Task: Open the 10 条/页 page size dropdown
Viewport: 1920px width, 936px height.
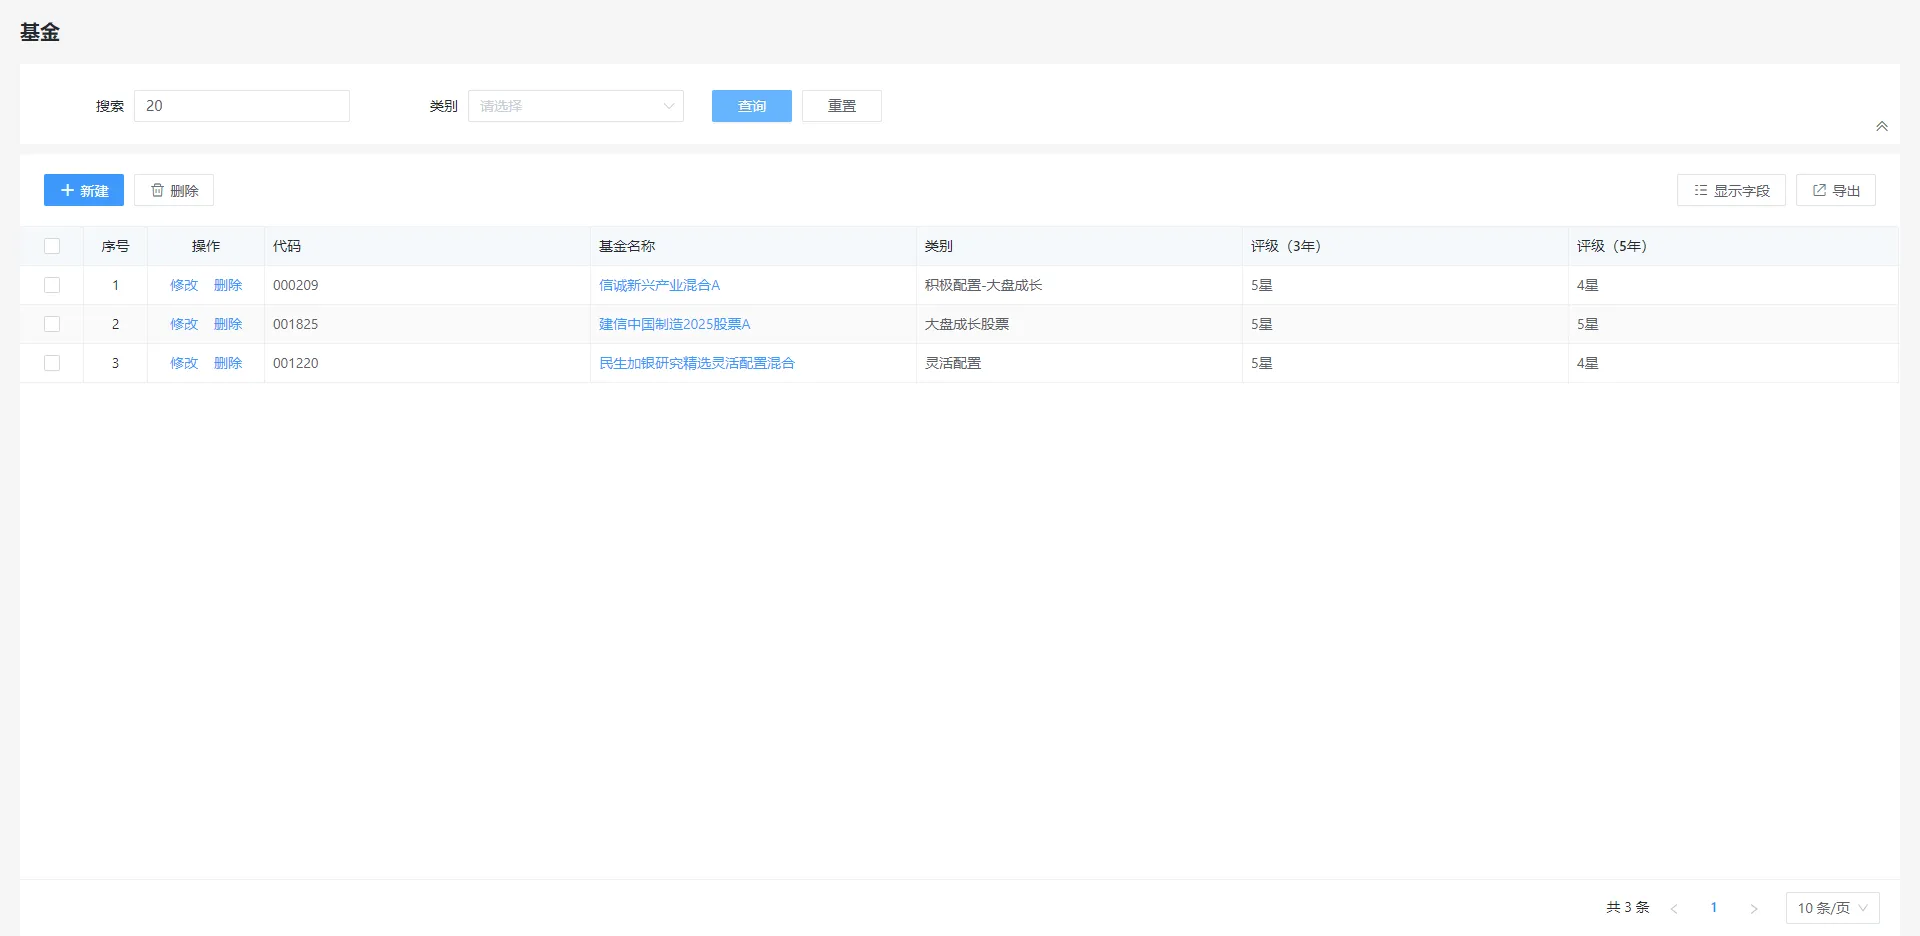Action: (x=1832, y=908)
